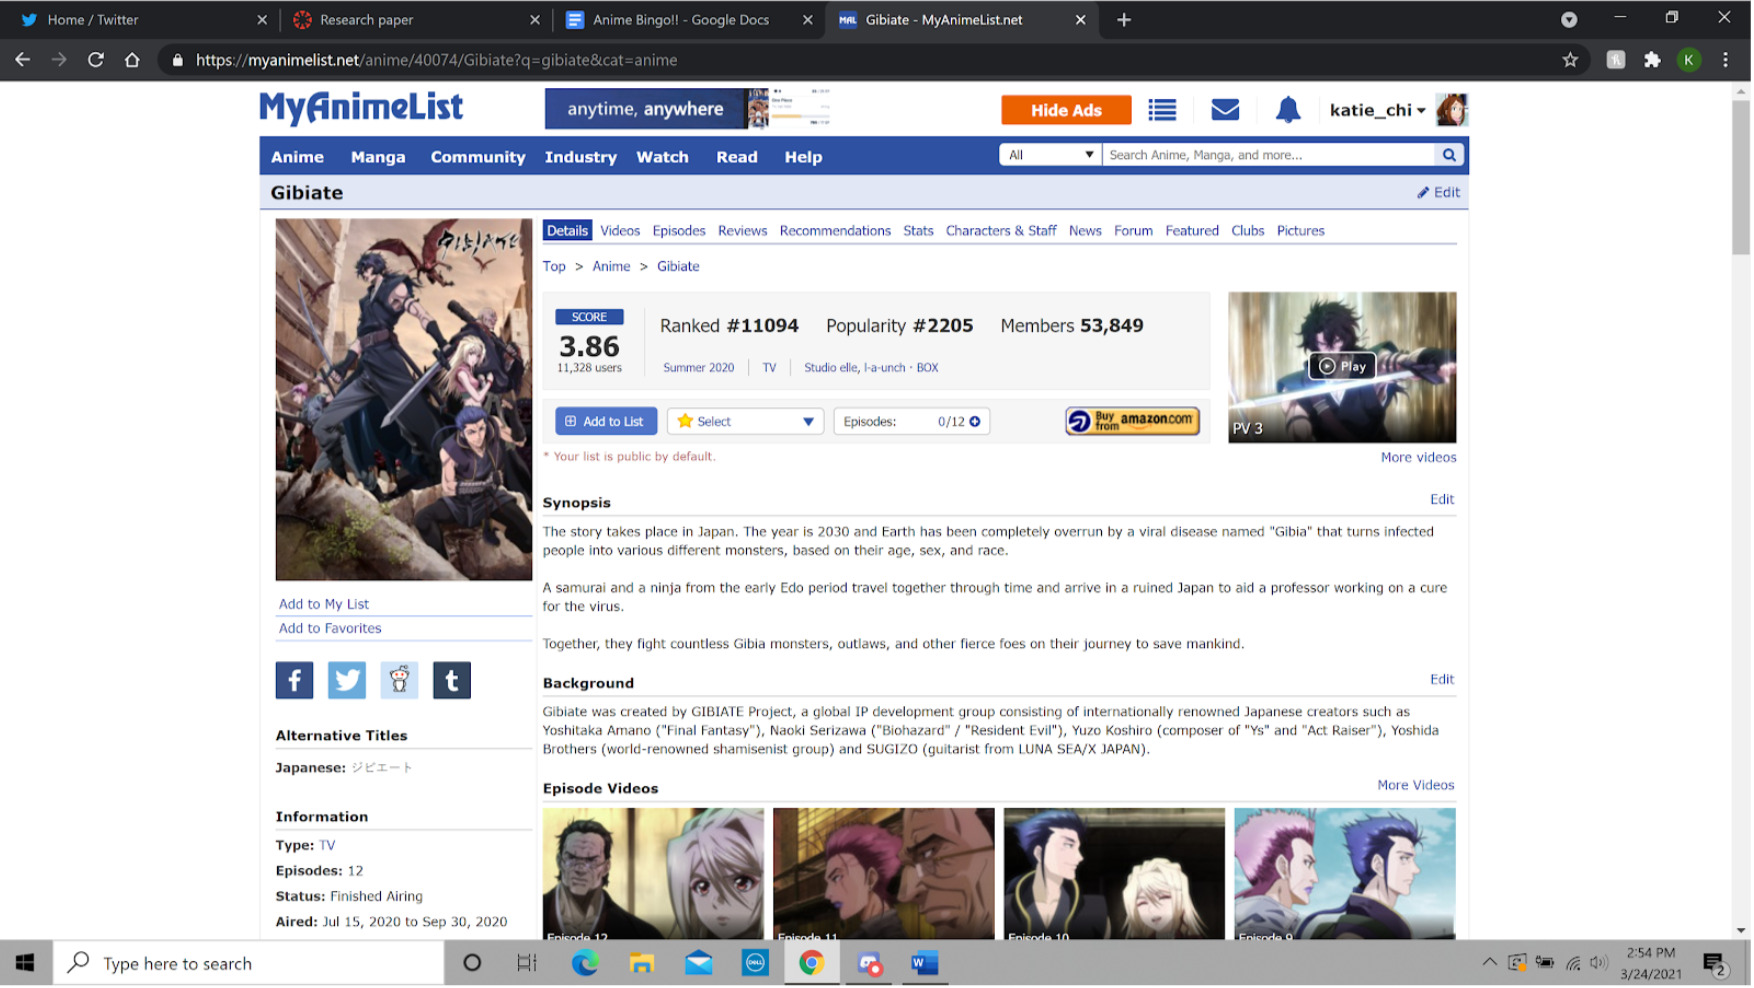The width and height of the screenshot is (1754, 988).
Task: Go to browser home page
Action: (x=132, y=60)
